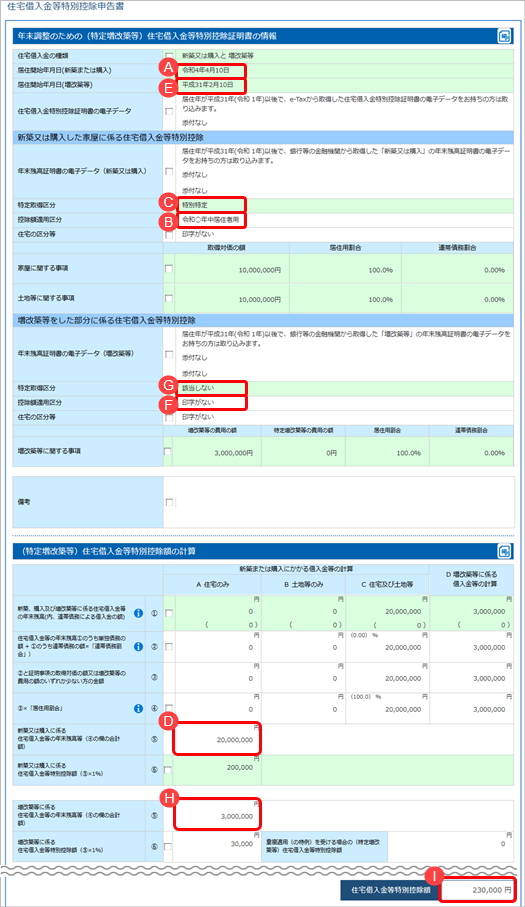Click 取得対価の額 column header
This screenshot has height=907, width=525.
tap(226, 248)
